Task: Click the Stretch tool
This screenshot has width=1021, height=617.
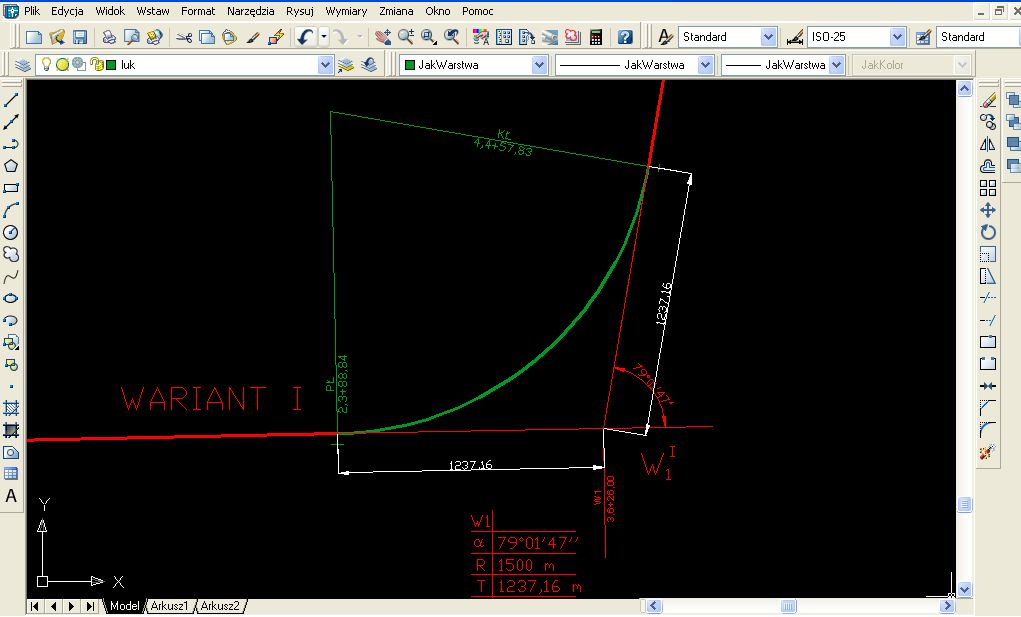Action: tap(988, 277)
